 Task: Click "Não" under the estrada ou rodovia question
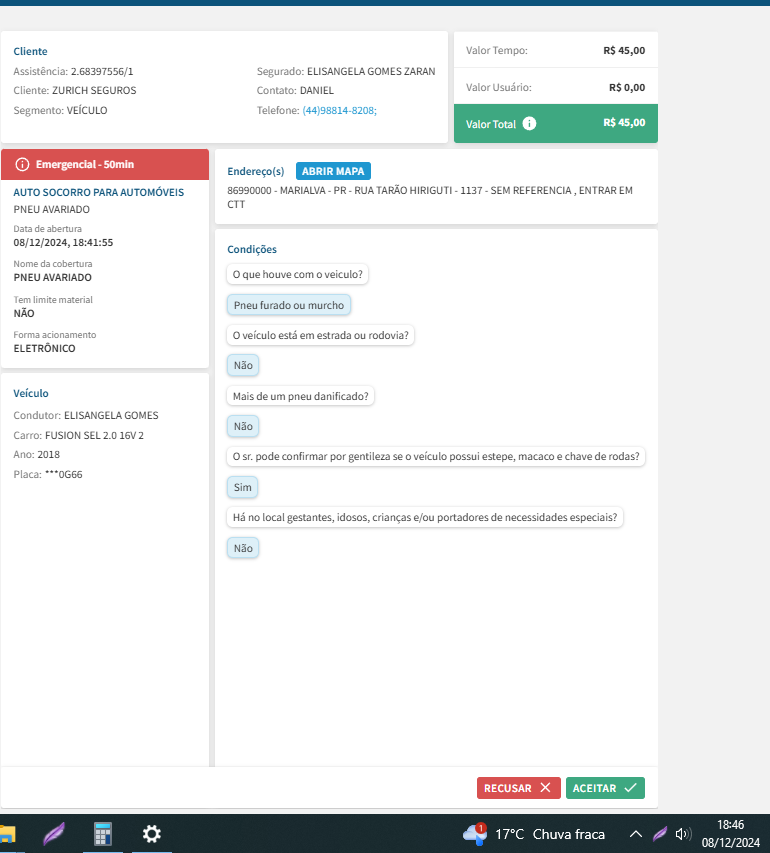pos(243,366)
